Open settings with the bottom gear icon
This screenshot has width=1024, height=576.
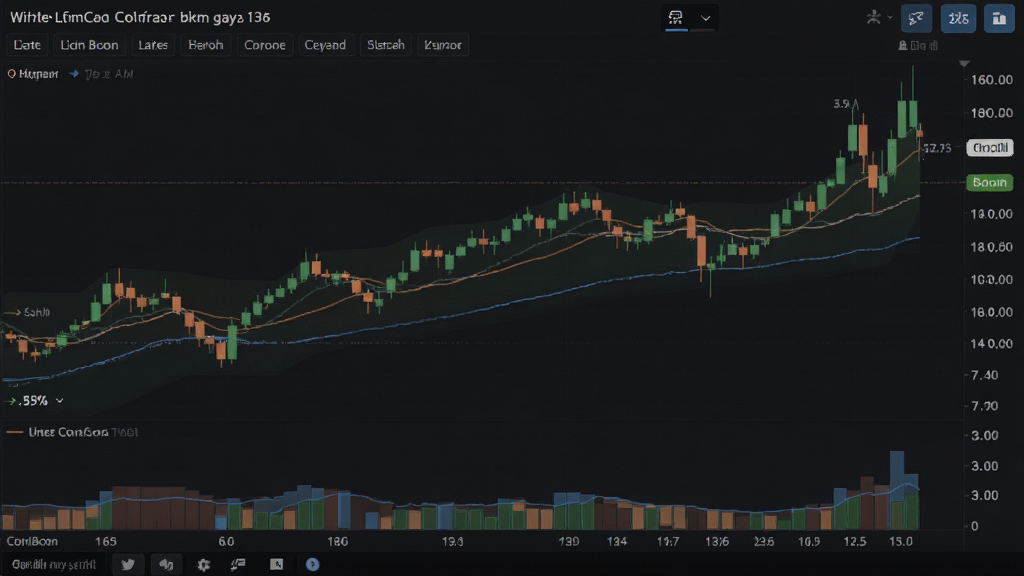click(x=204, y=564)
